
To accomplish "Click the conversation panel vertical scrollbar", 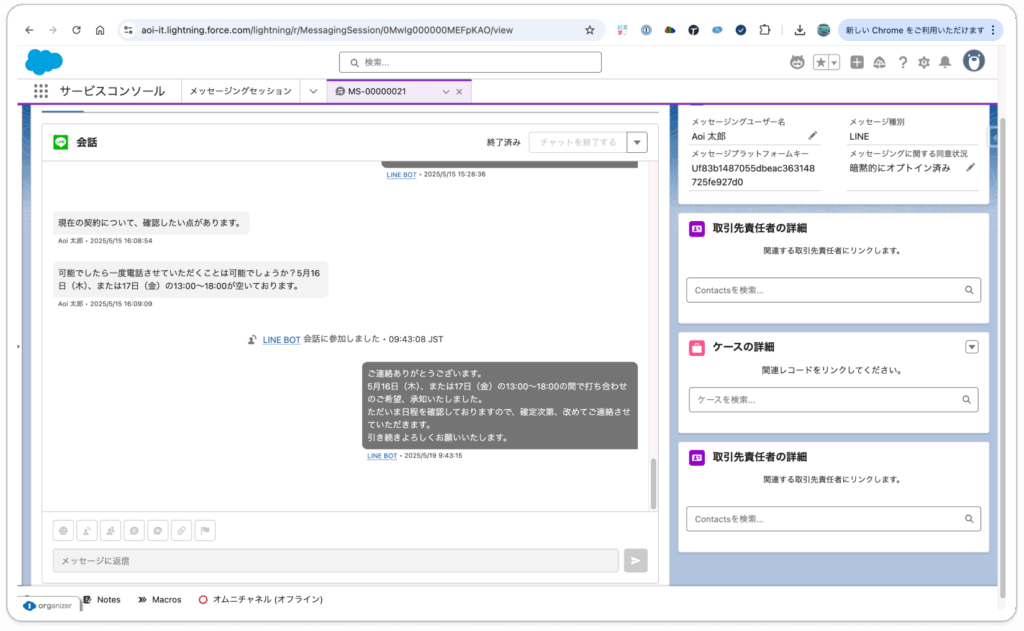I will click(x=654, y=484).
